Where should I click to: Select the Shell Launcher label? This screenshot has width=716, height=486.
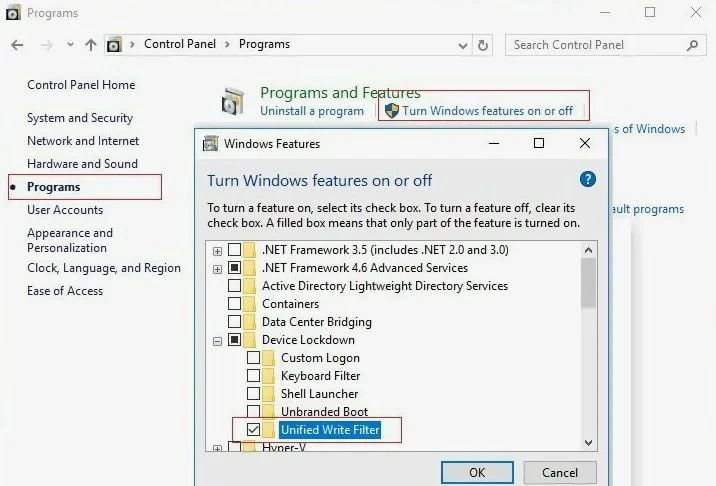click(x=320, y=394)
